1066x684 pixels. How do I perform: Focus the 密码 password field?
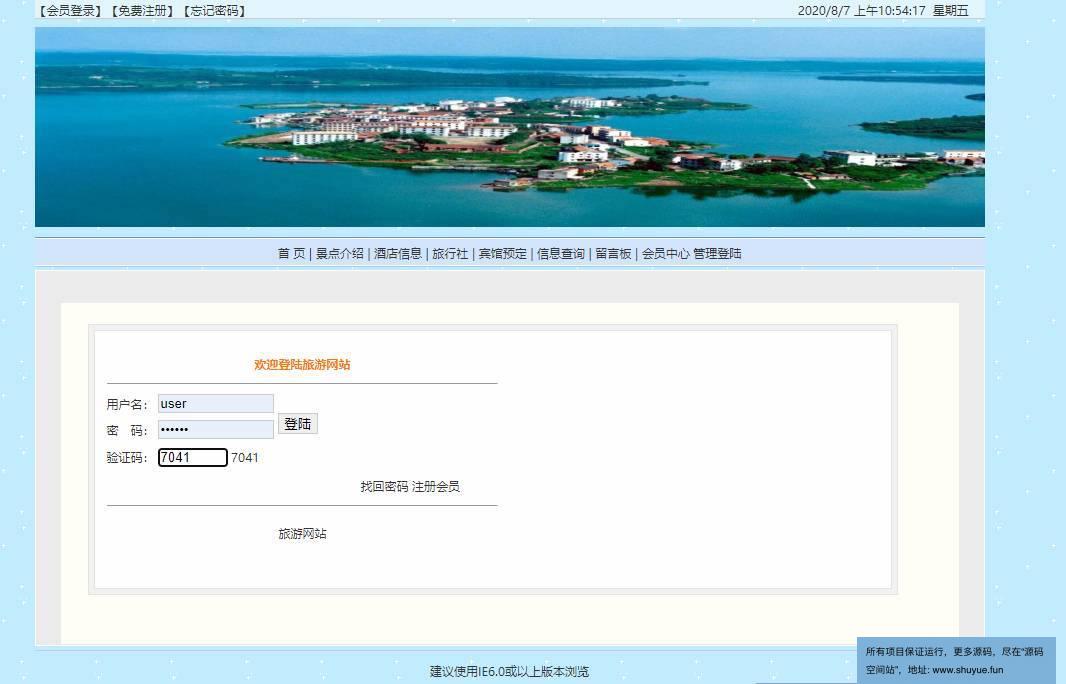(216, 429)
